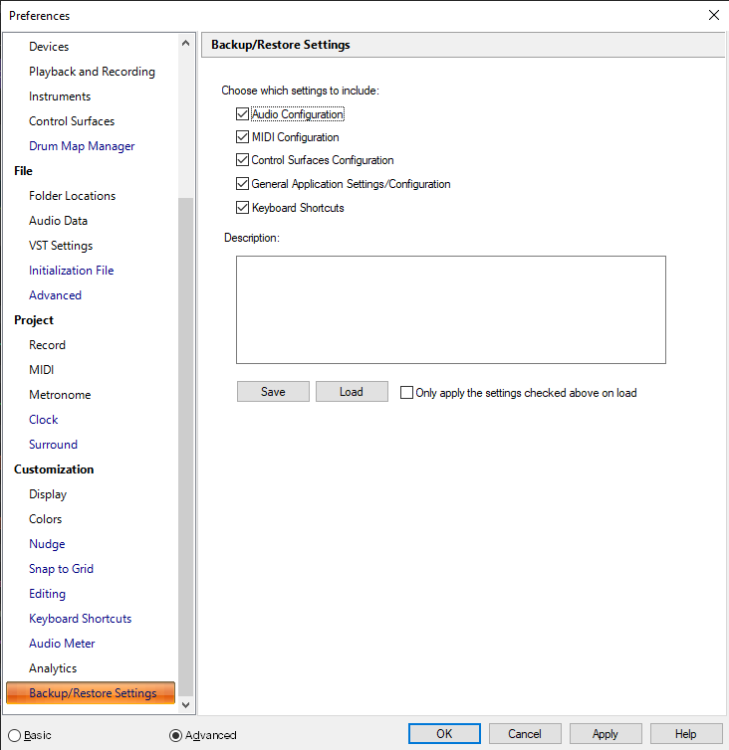Image resolution: width=729 pixels, height=750 pixels.
Task: Toggle Control Surfaces Configuration checkbox
Action: [243, 160]
